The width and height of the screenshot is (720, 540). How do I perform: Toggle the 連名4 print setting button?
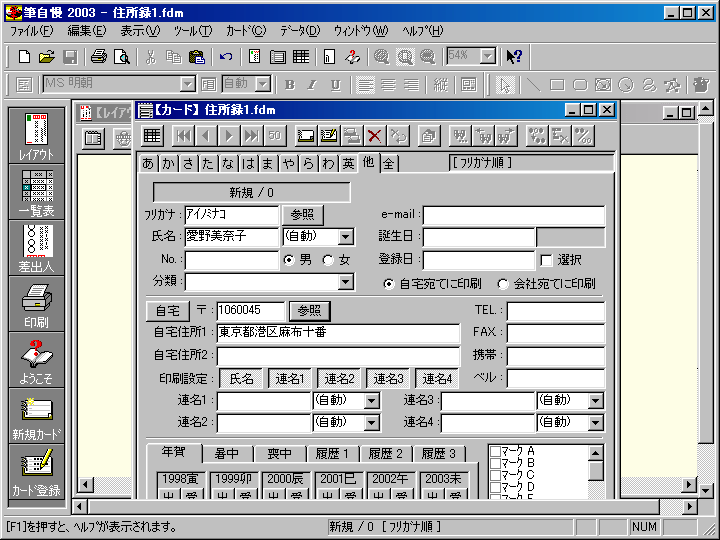(437, 379)
